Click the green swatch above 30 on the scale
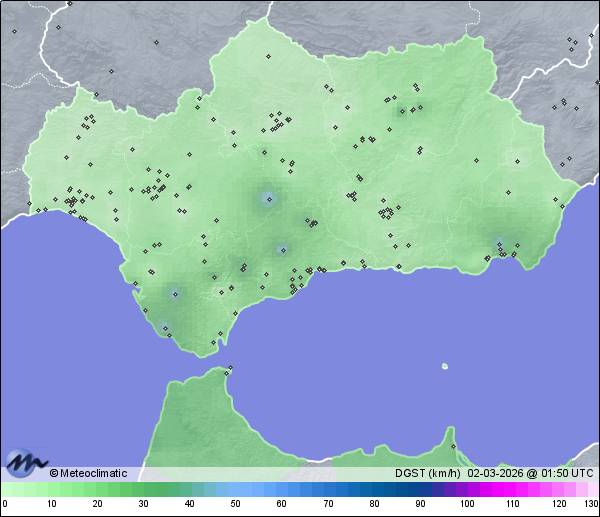 click(x=143, y=489)
